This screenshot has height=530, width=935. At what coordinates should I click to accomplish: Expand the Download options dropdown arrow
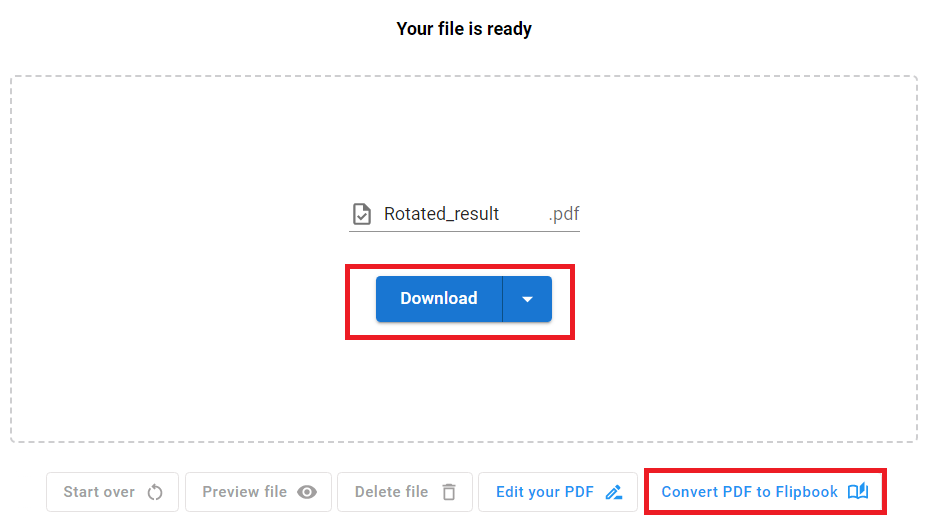[527, 299]
